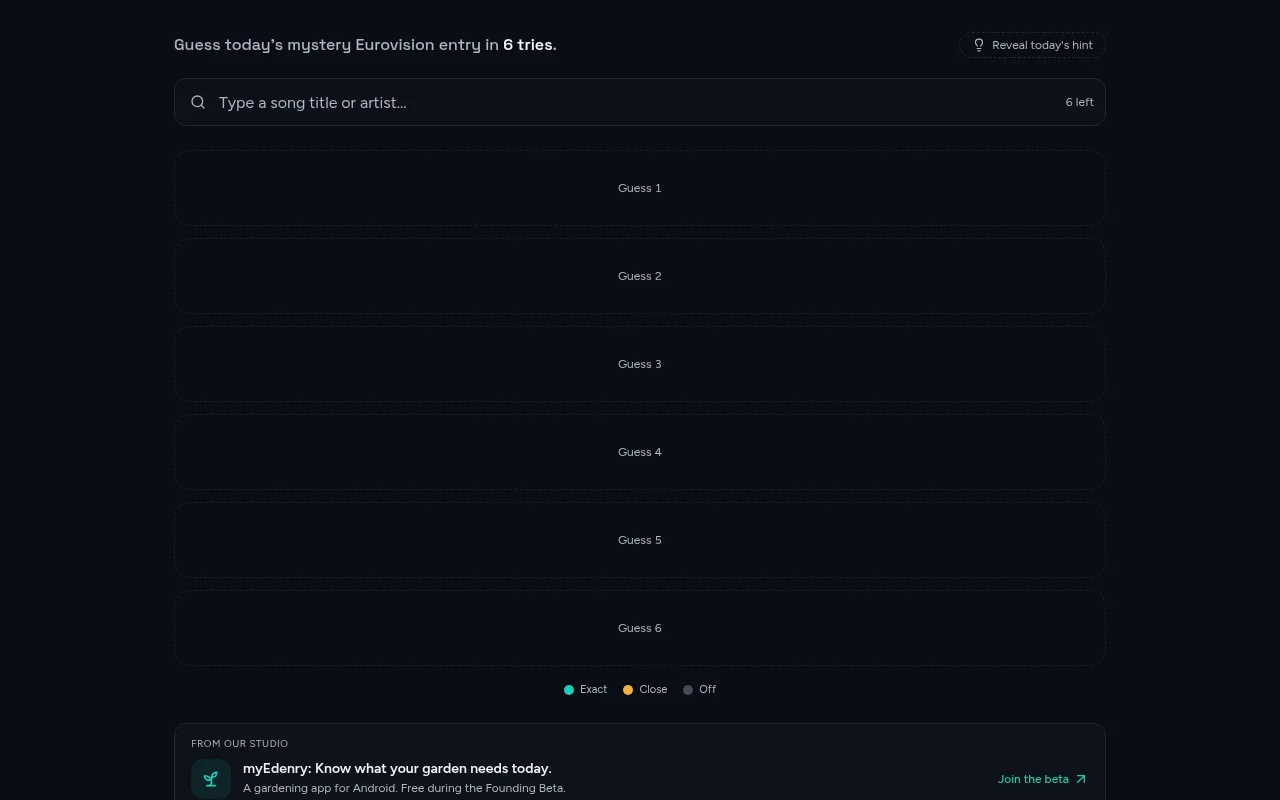
Task: Click the myEdenry headline text
Action: click(397, 769)
